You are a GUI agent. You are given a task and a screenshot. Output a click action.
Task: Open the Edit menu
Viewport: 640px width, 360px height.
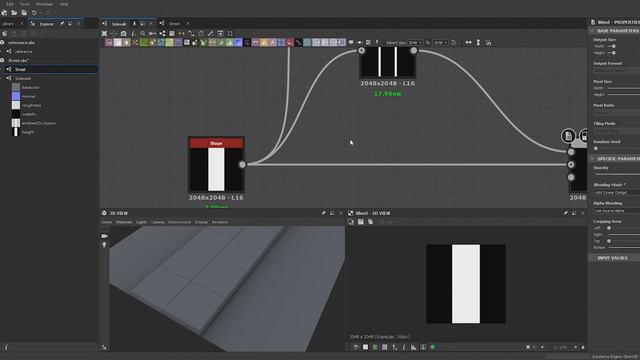tap(9, 4)
